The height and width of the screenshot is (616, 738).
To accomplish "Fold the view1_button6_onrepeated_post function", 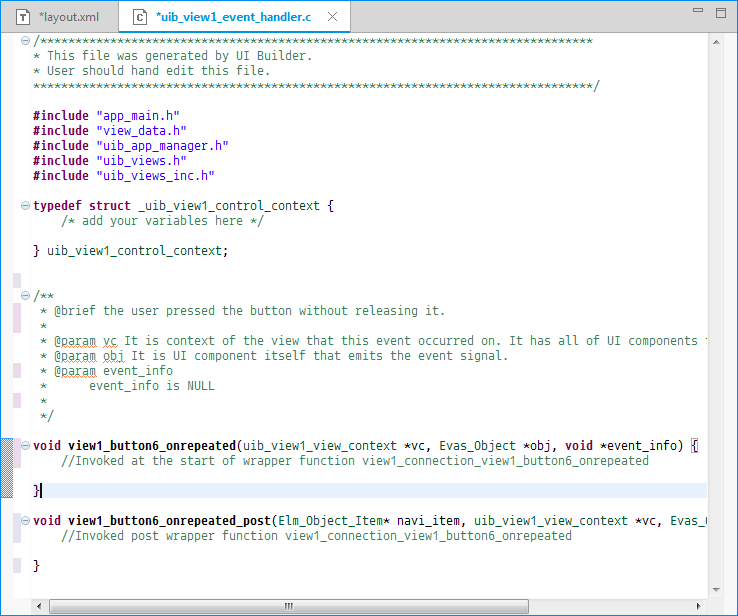I will [x=25, y=521].
